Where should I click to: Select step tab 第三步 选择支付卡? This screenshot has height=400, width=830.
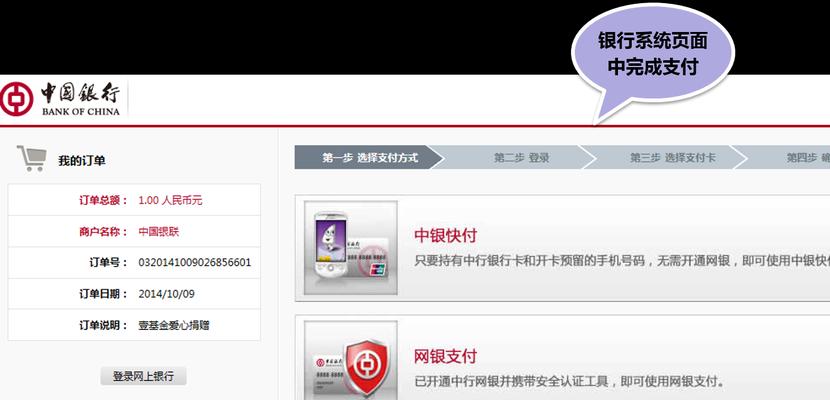pos(665,158)
